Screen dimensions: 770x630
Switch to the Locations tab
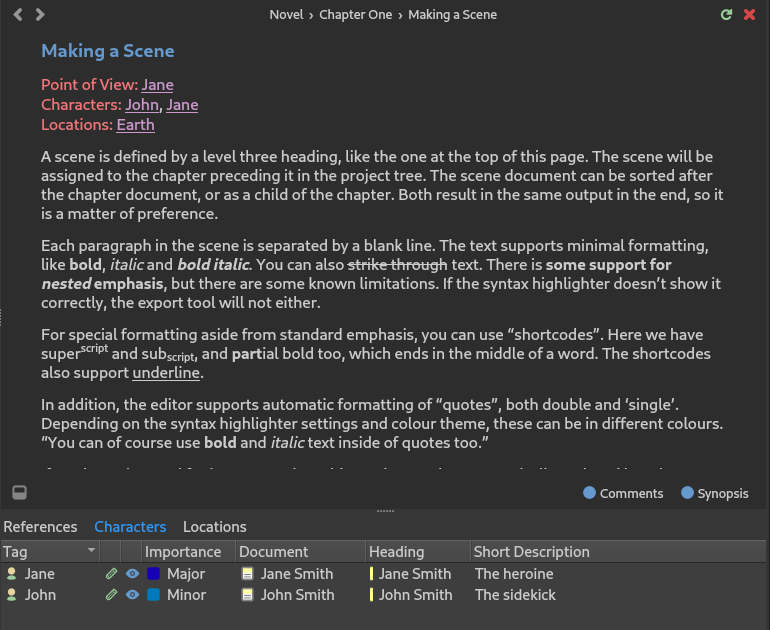(x=214, y=527)
